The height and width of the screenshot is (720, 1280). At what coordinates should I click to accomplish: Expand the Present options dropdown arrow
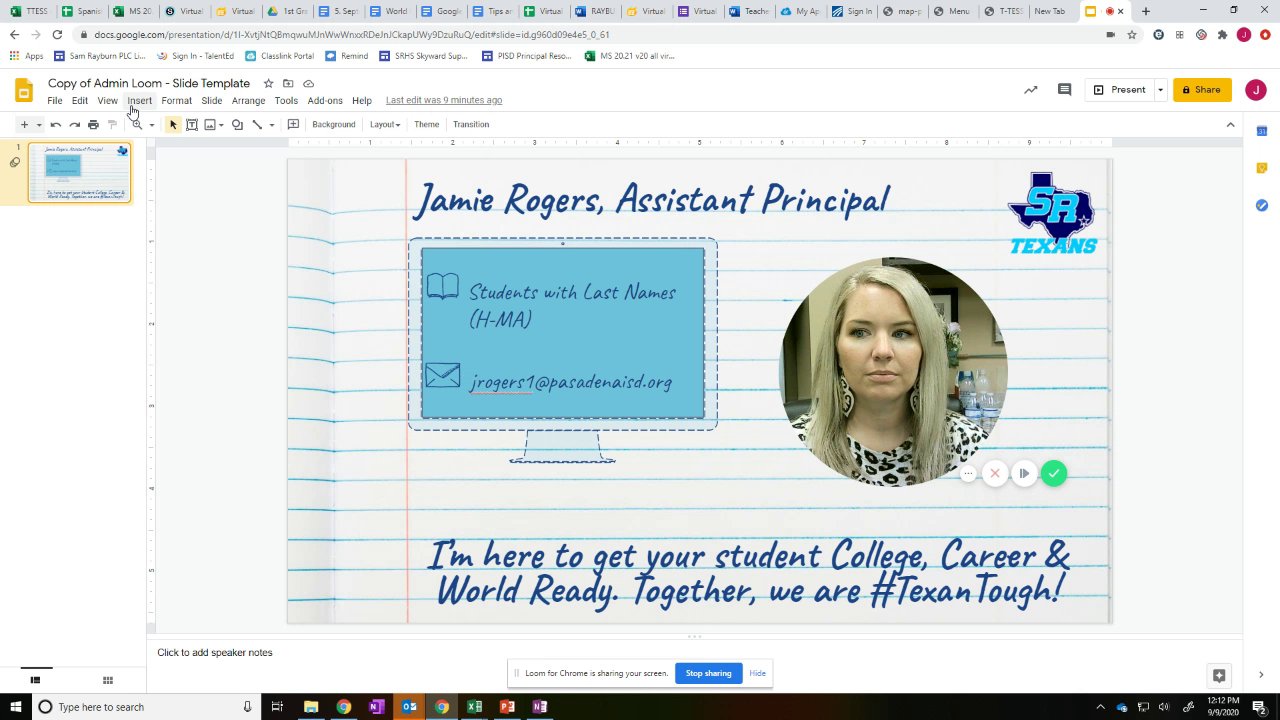(1160, 90)
